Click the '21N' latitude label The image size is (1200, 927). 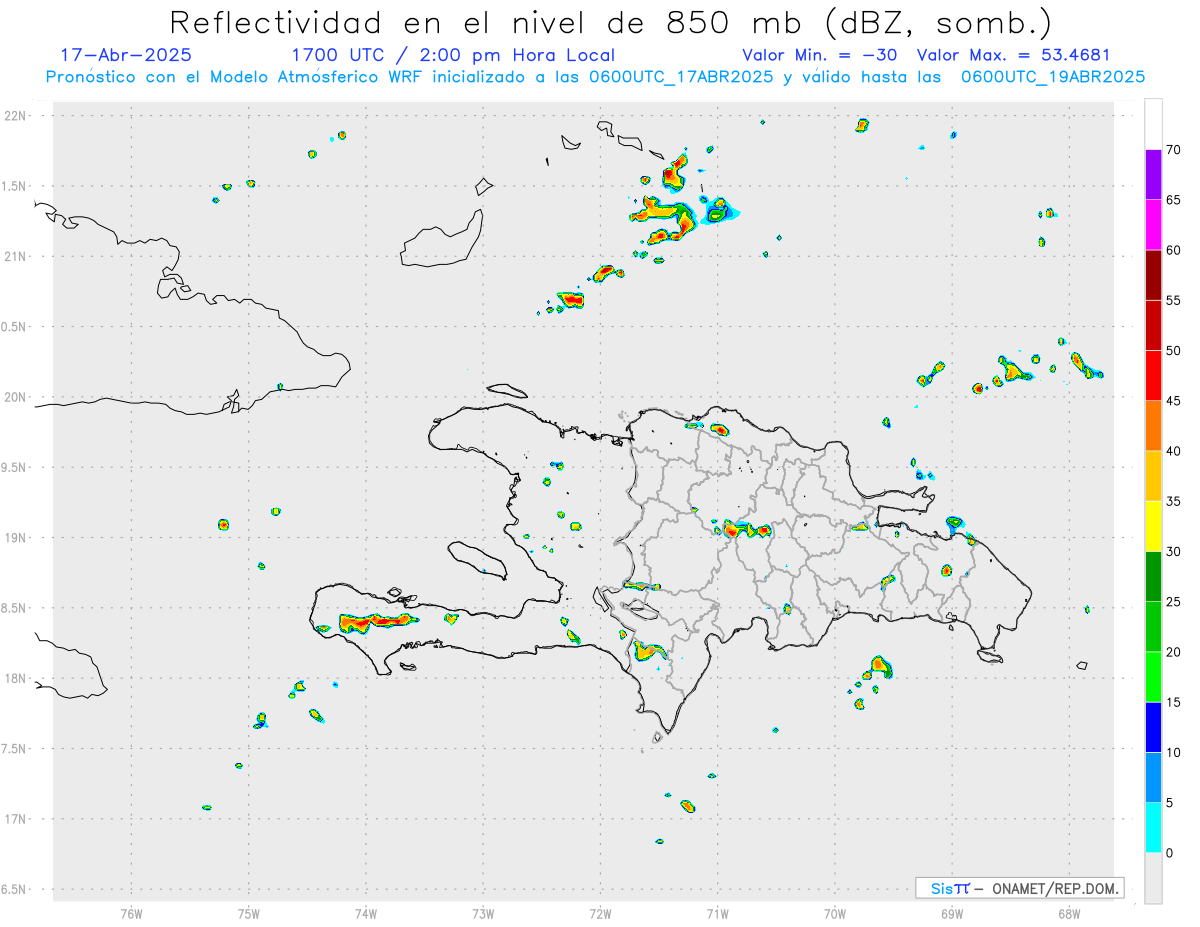click(x=16, y=256)
